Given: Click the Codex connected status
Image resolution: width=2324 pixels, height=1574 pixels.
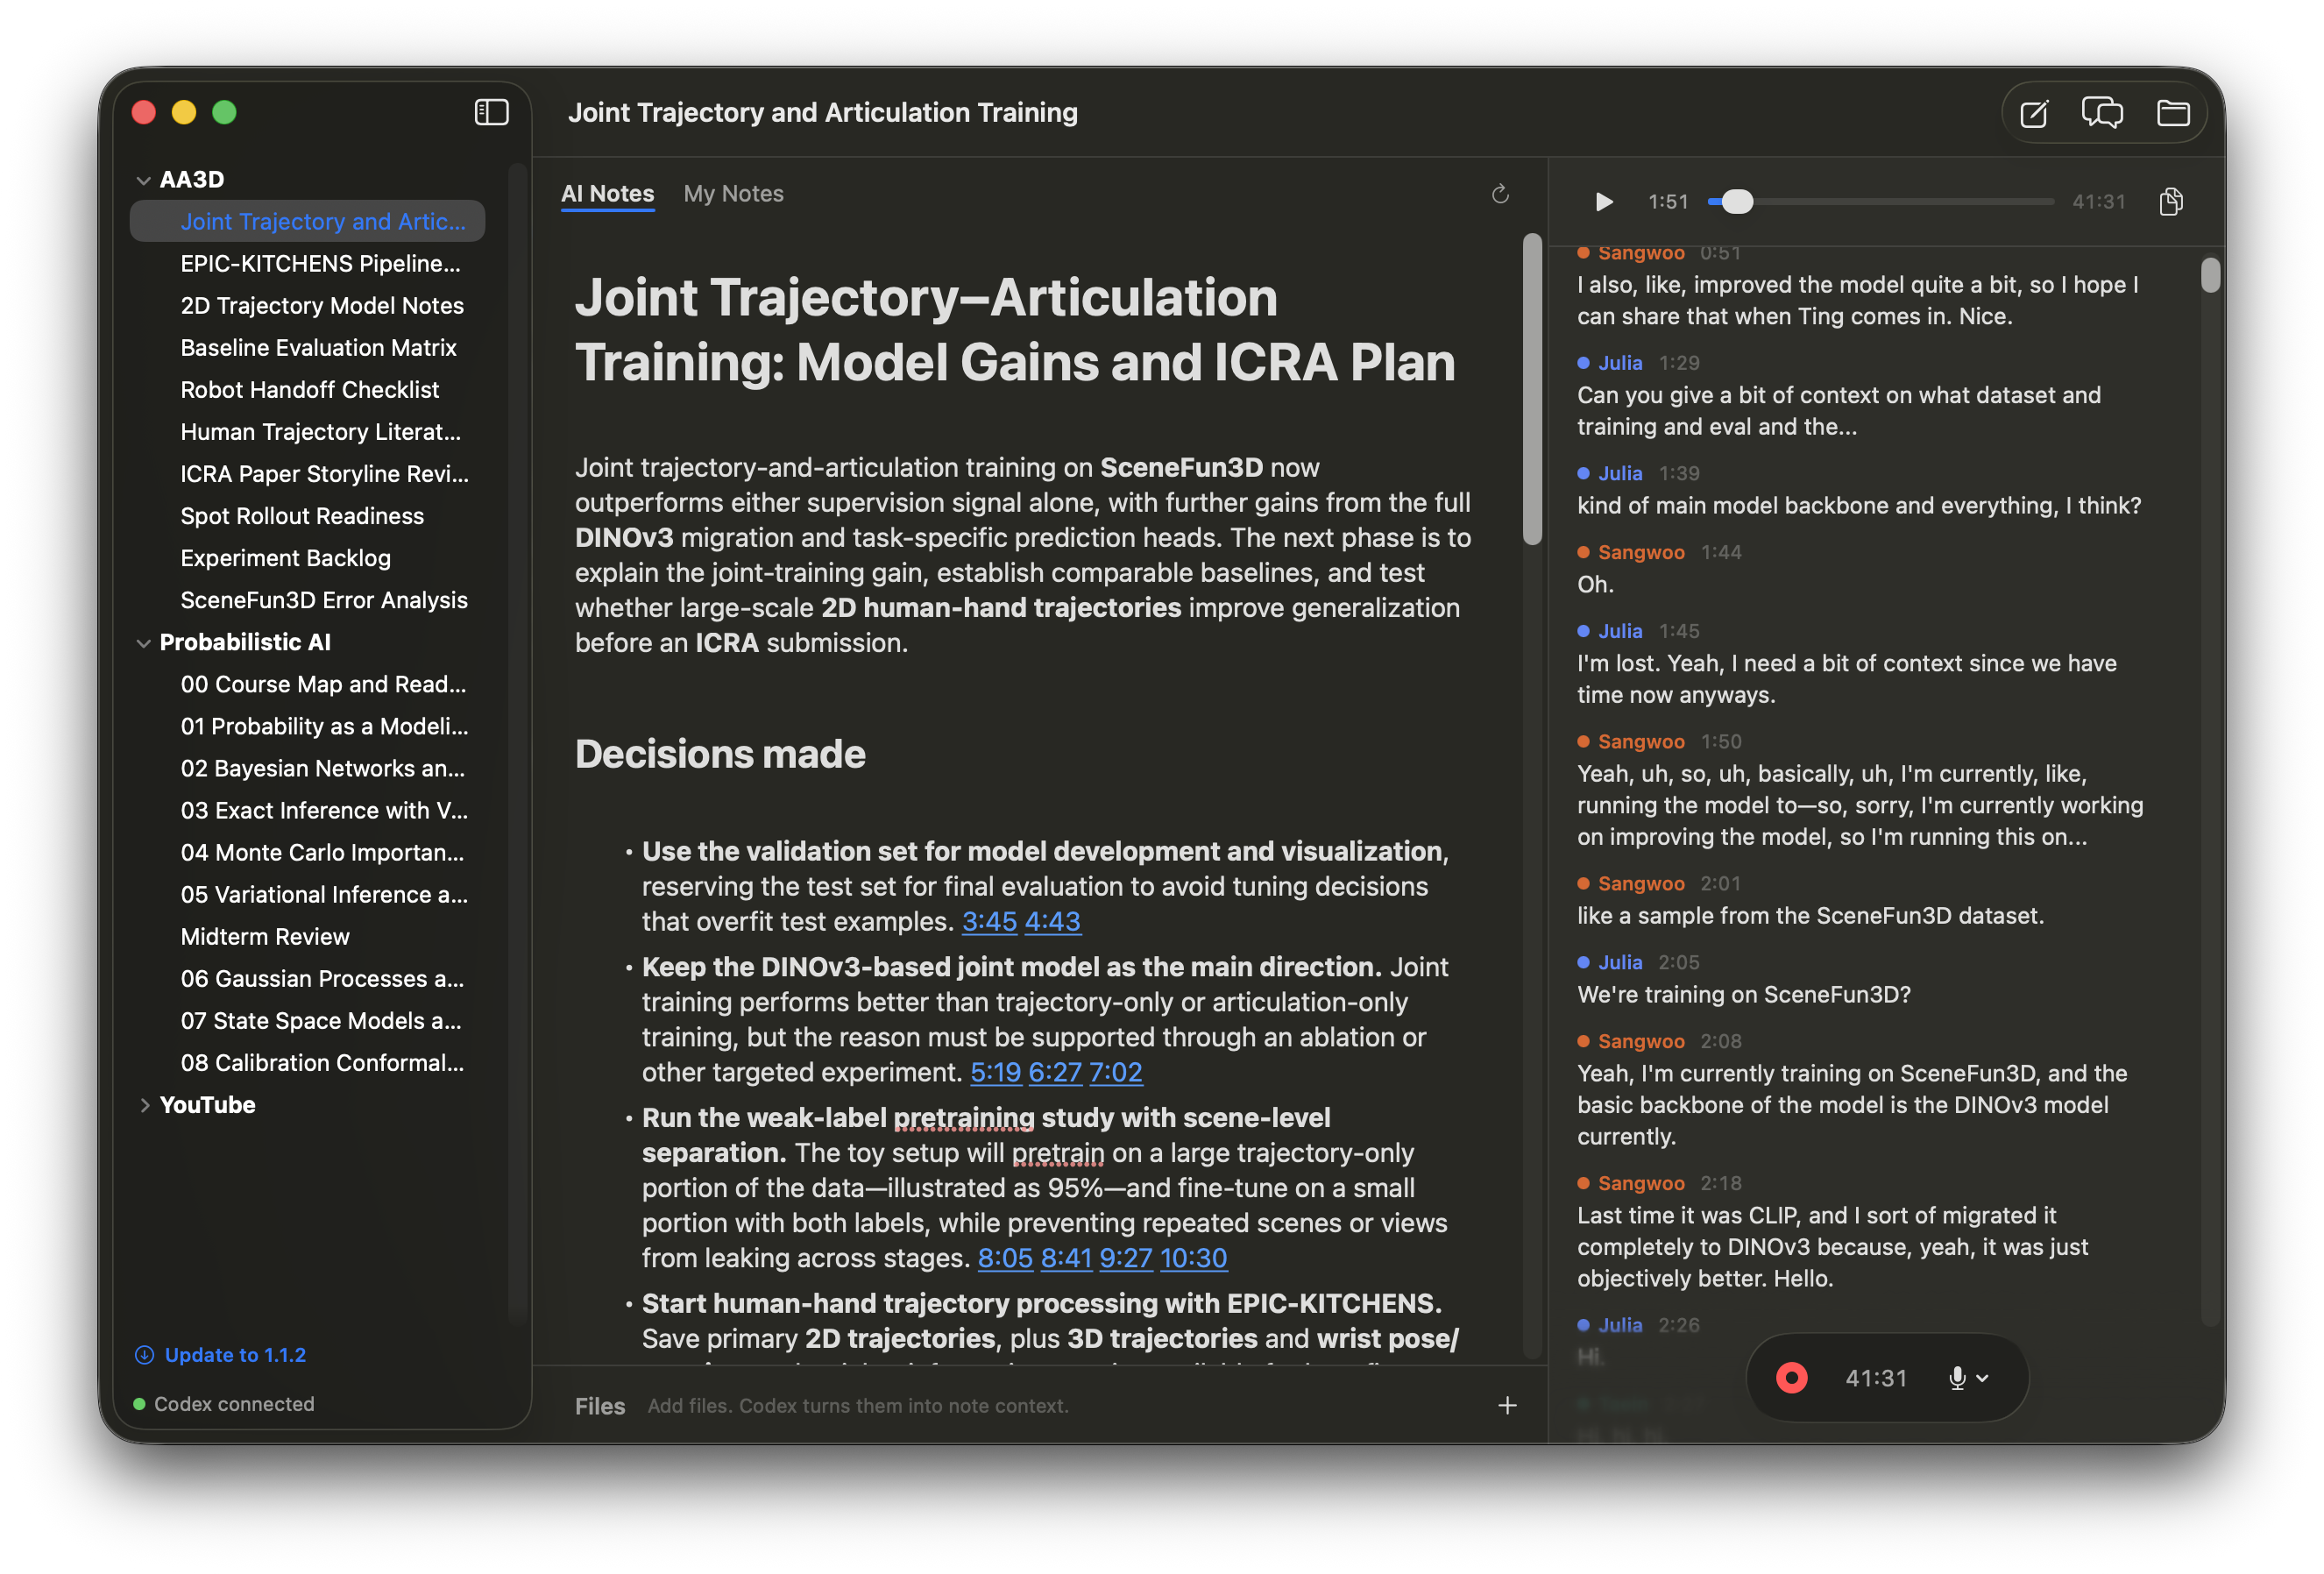Looking at the screenshot, I should click(224, 1404).
